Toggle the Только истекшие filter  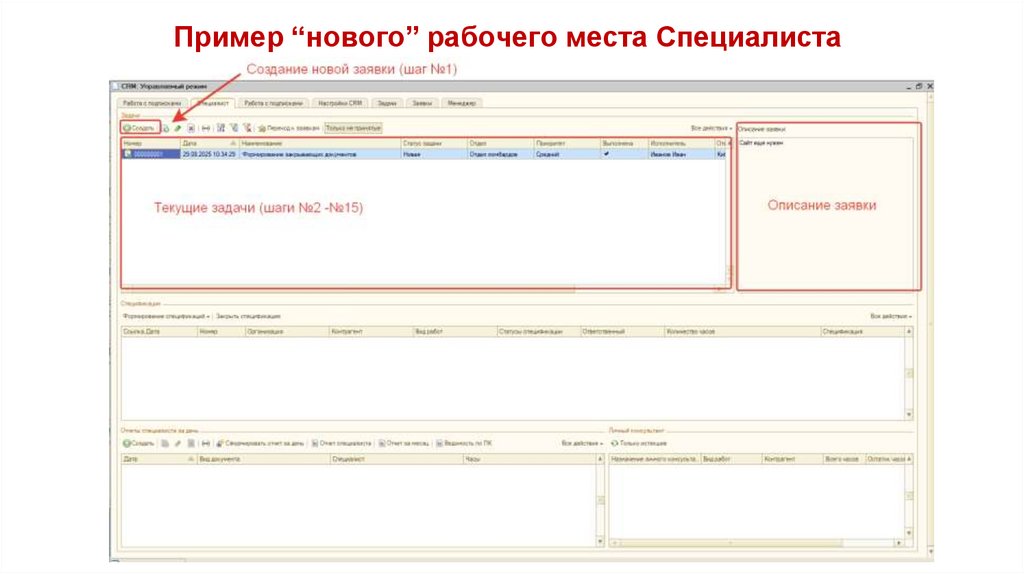pos(639,443)
